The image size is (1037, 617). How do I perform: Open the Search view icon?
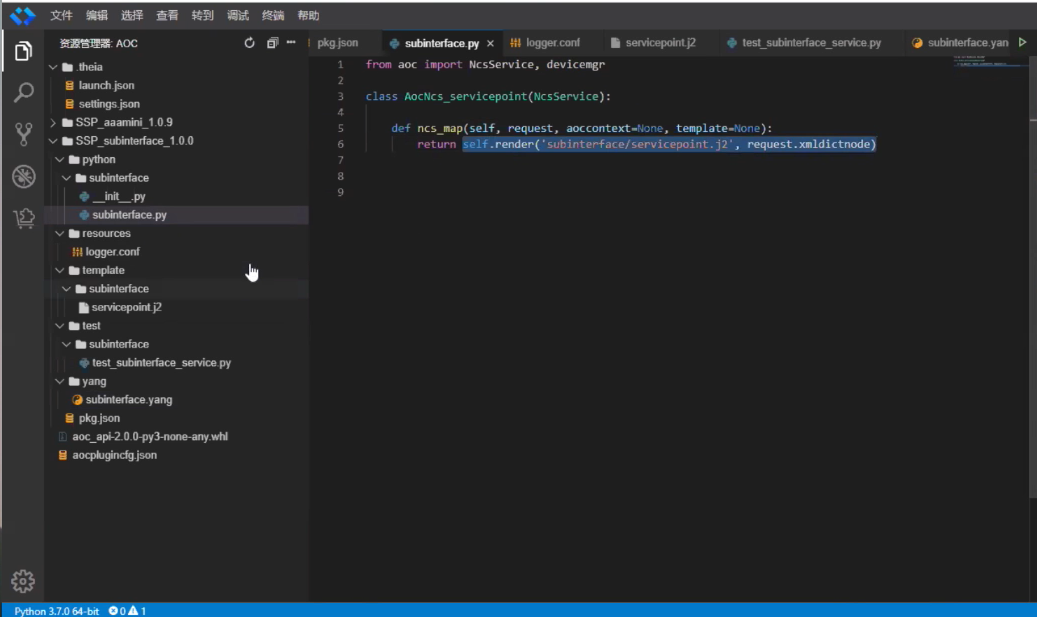pos(23,93)
